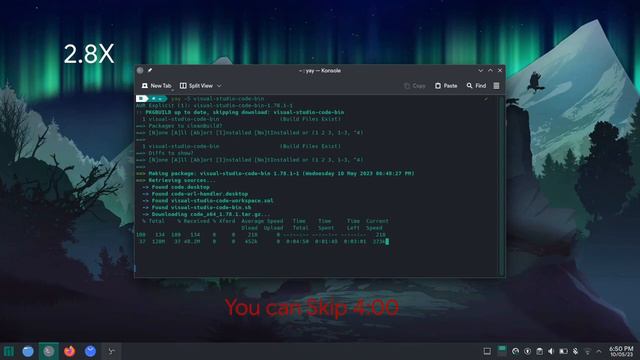This screenshot has height=360, width=640.
Task: Open the green virtual desktop pager
Action: pyautogui.click(x=502, y=351)
